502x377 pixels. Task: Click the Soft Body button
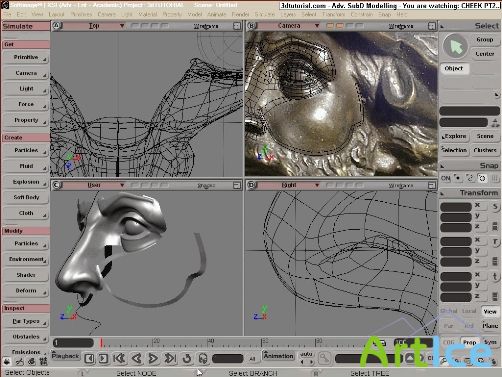26,197
